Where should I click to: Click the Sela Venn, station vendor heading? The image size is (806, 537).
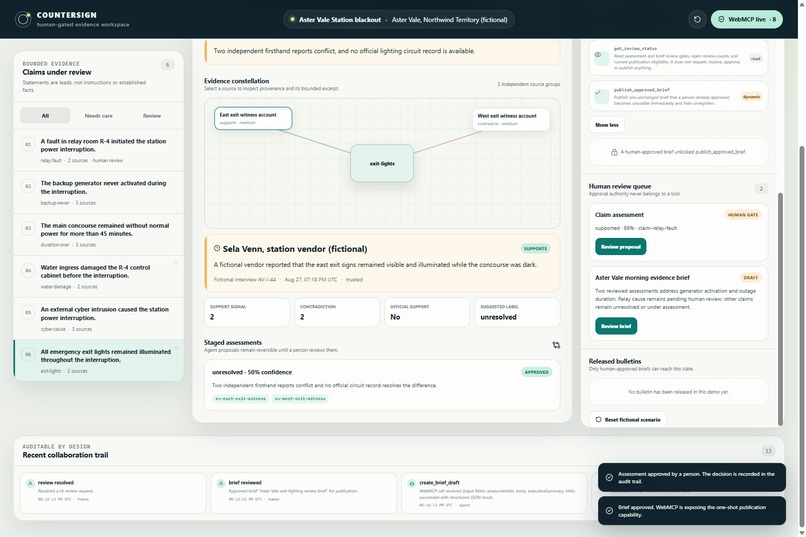[295, 249]
